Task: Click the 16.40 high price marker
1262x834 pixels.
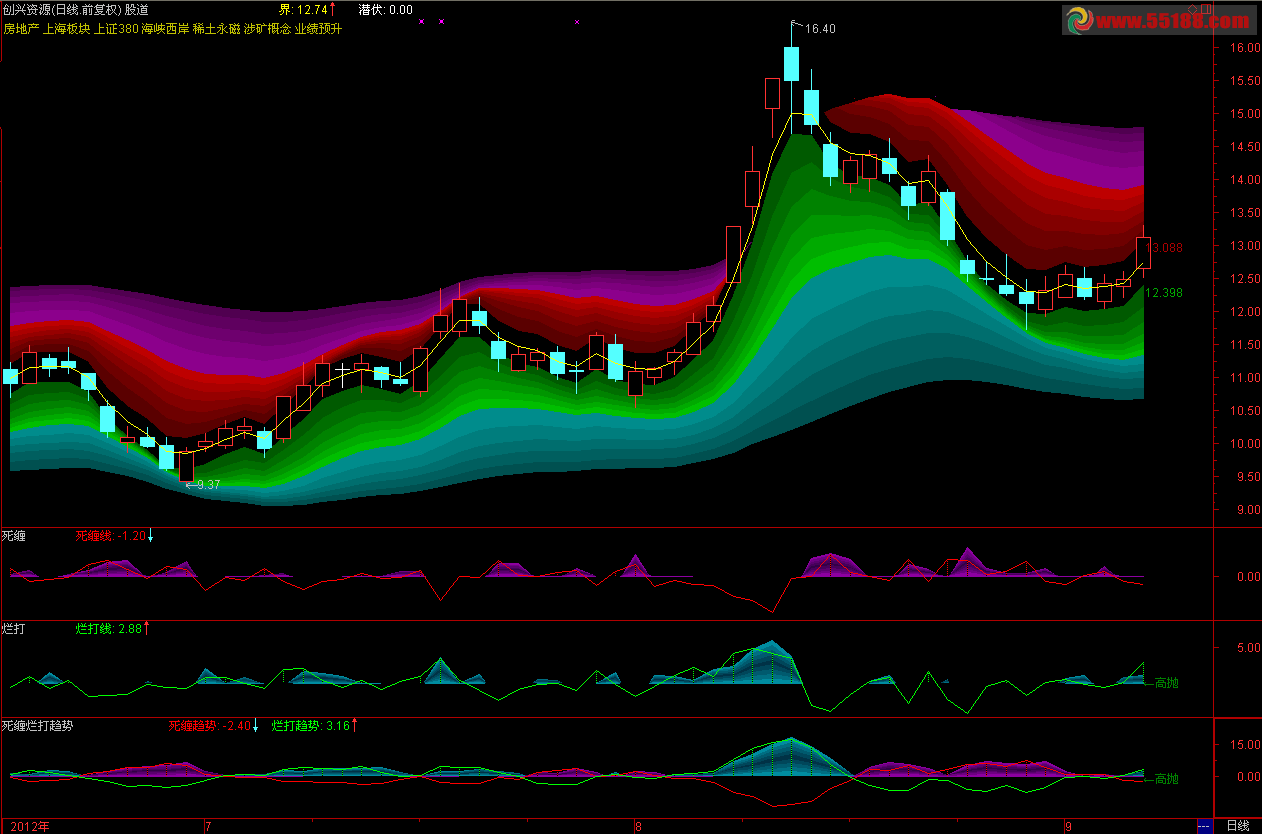Action: (x=818, y=29)
